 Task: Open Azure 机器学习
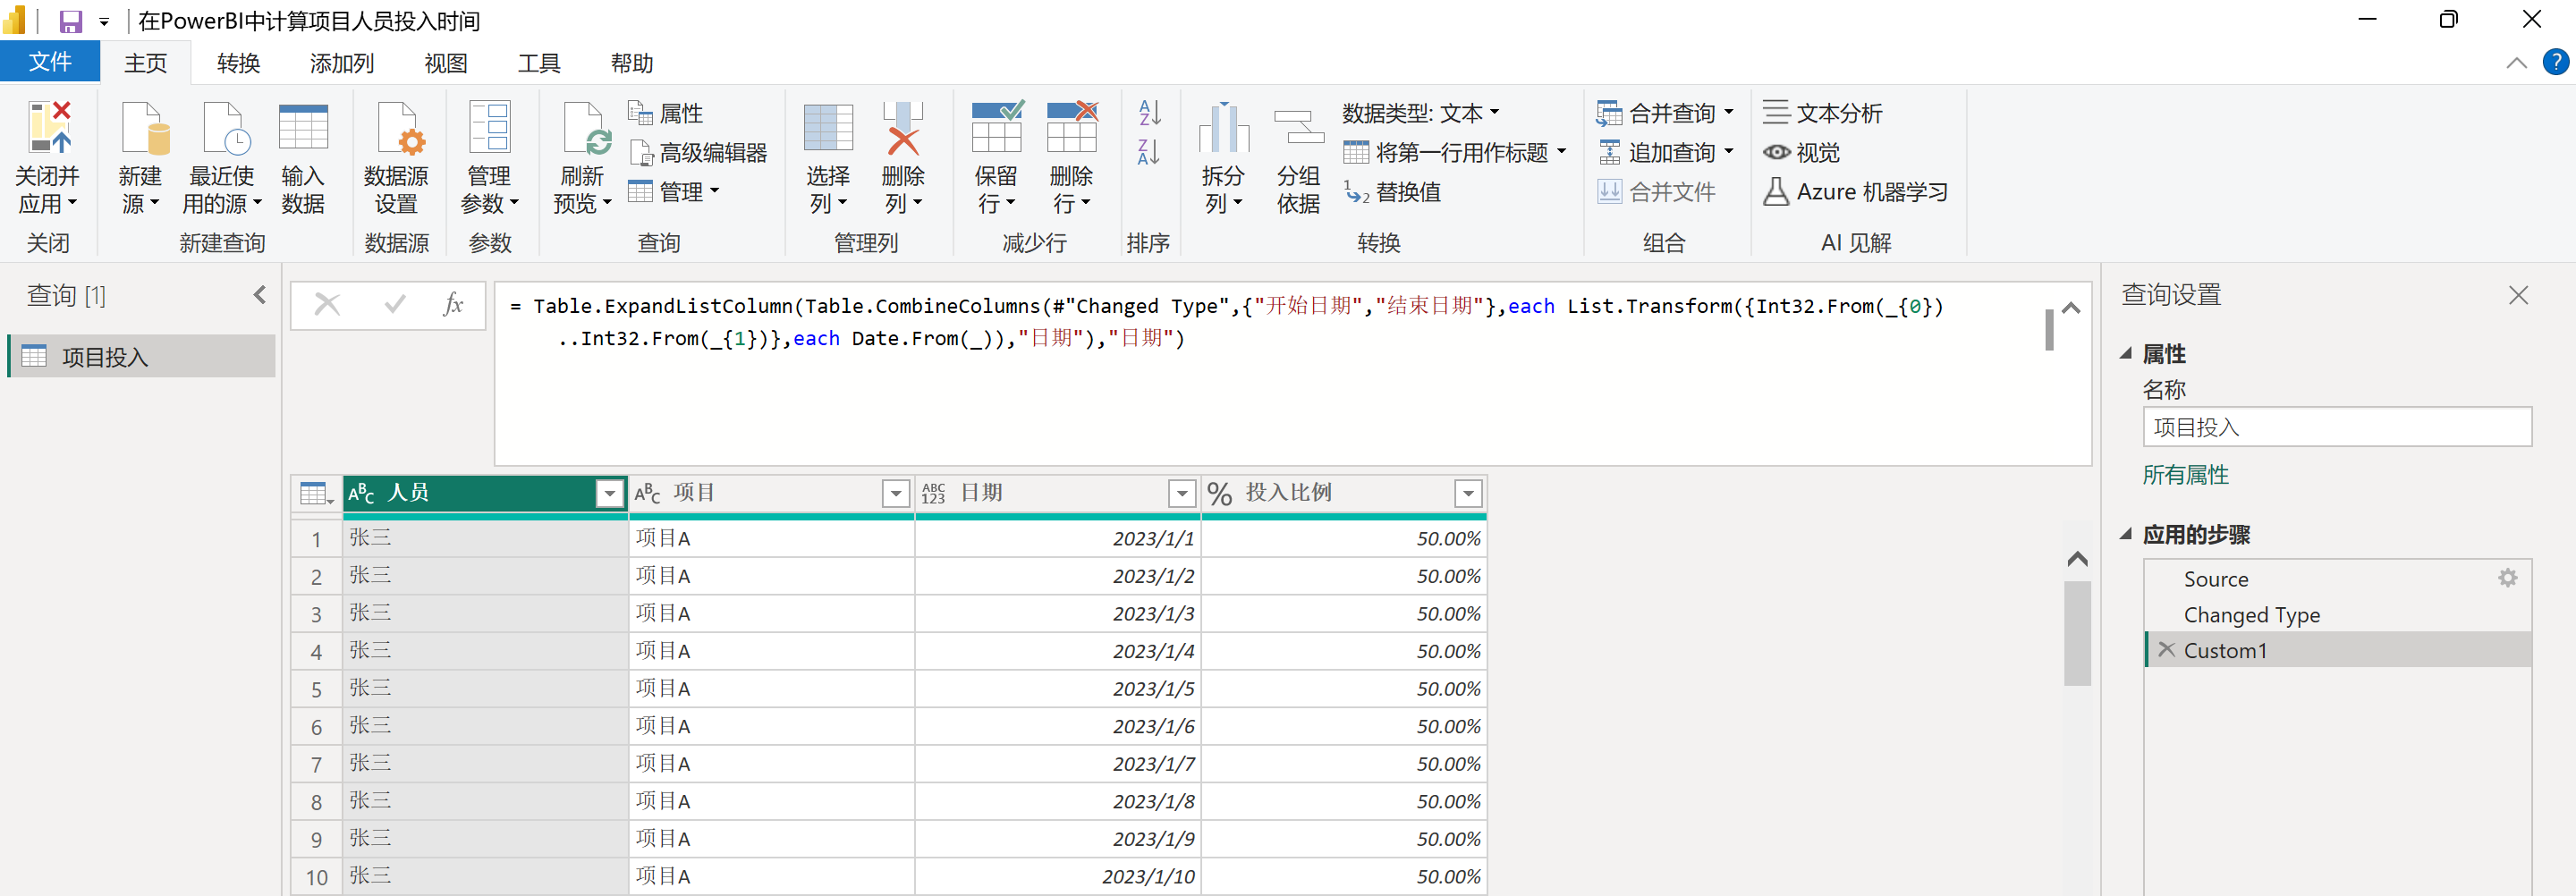(x=1855, y=191)
